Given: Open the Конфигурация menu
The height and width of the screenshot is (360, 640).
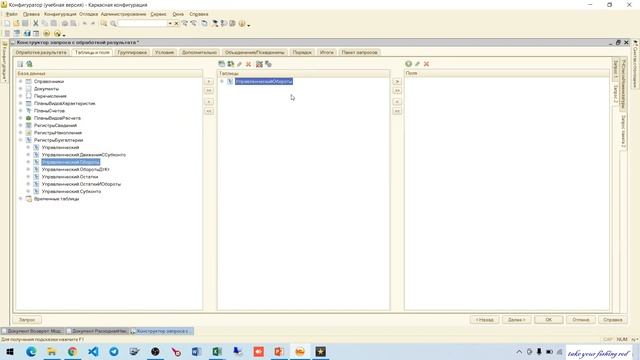Looking at the screenshot, I should pos(60,14).
